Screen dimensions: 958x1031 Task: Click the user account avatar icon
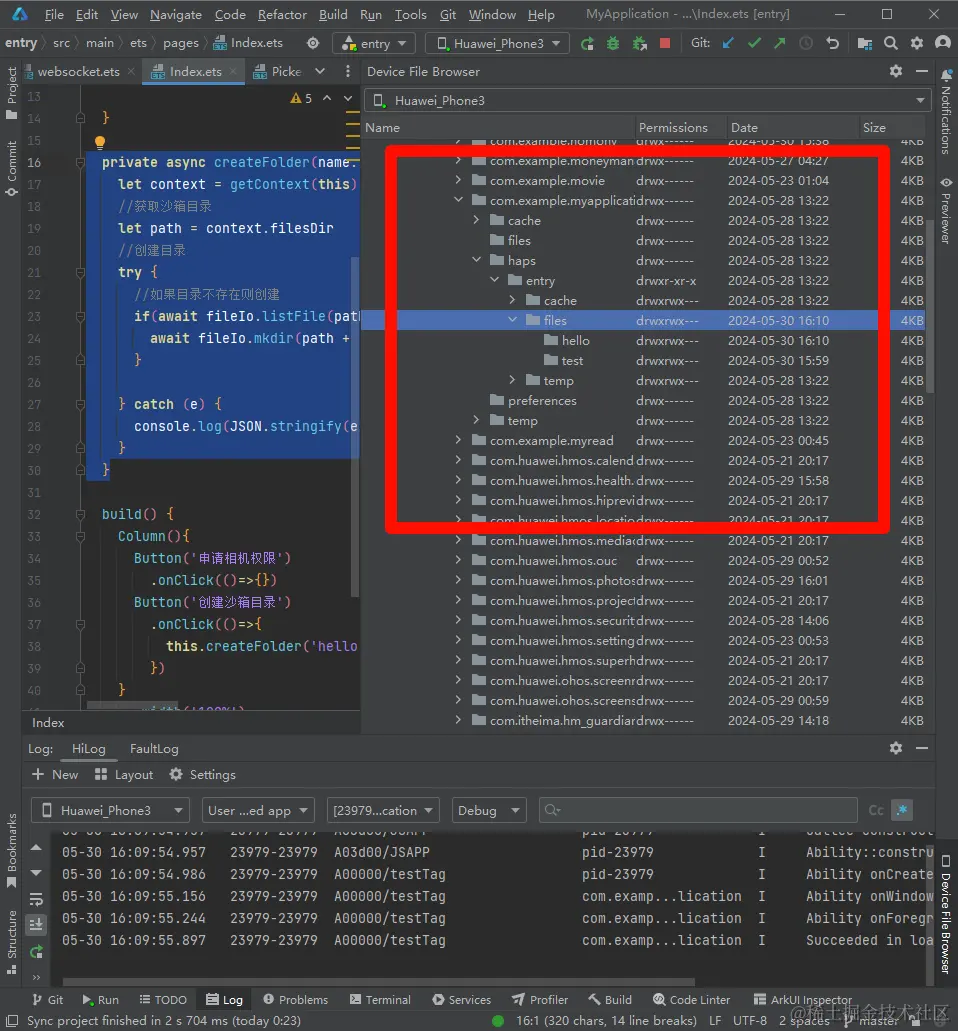[x=943, y=43]
